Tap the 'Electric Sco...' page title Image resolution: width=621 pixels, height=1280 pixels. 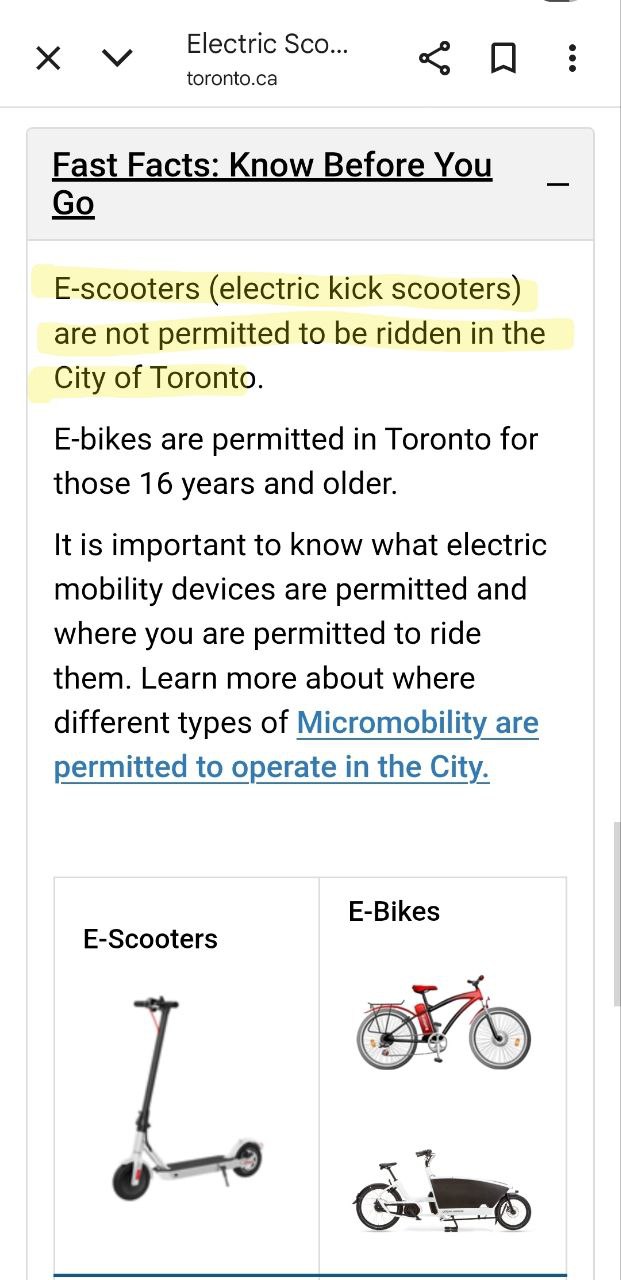(267, 44)
